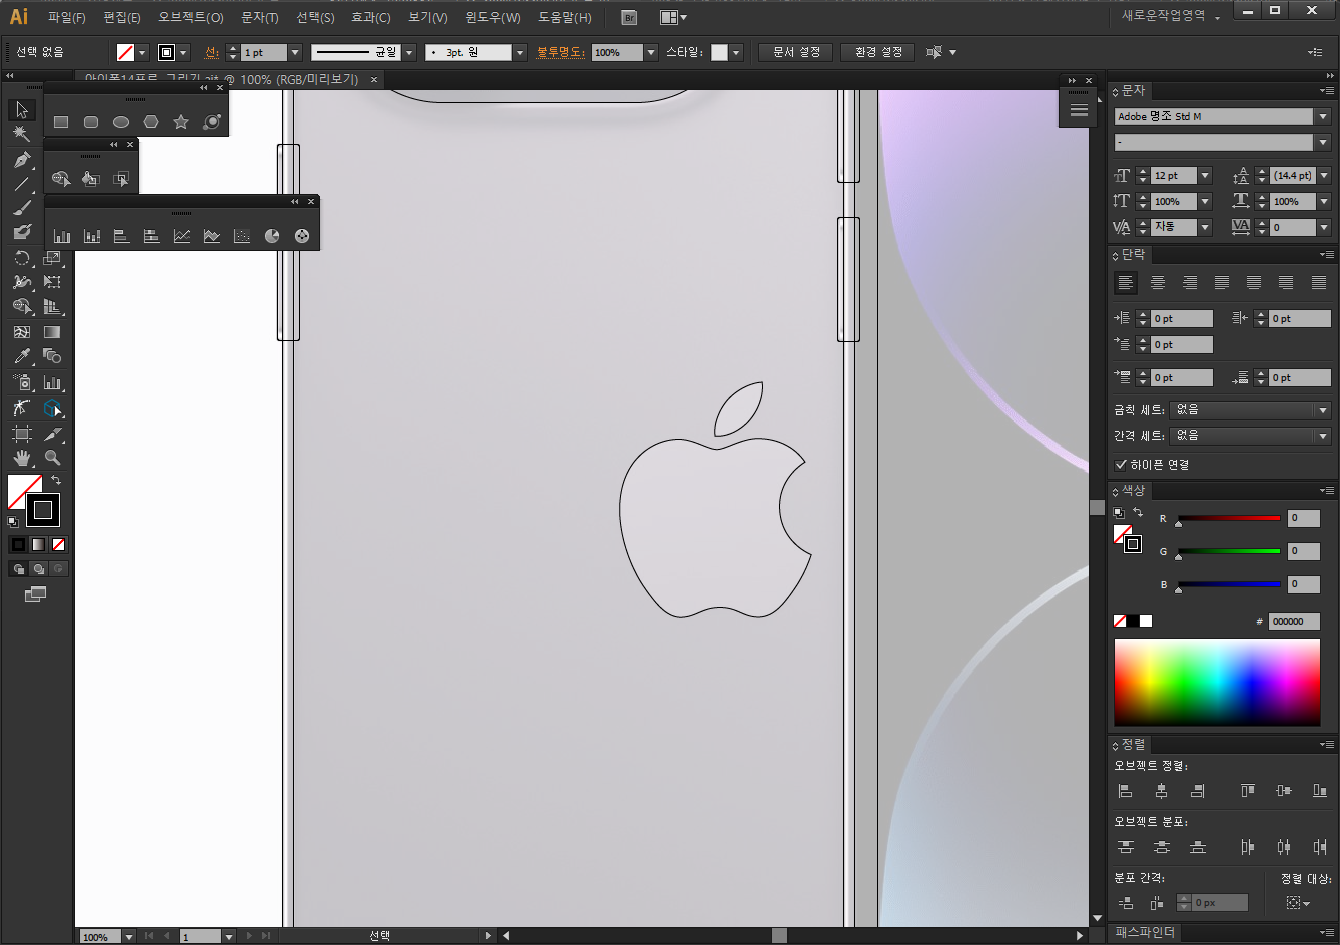Select the Rotate tool
The width and height of the screenshot is (1340, 945).
(x=22, y=258)
